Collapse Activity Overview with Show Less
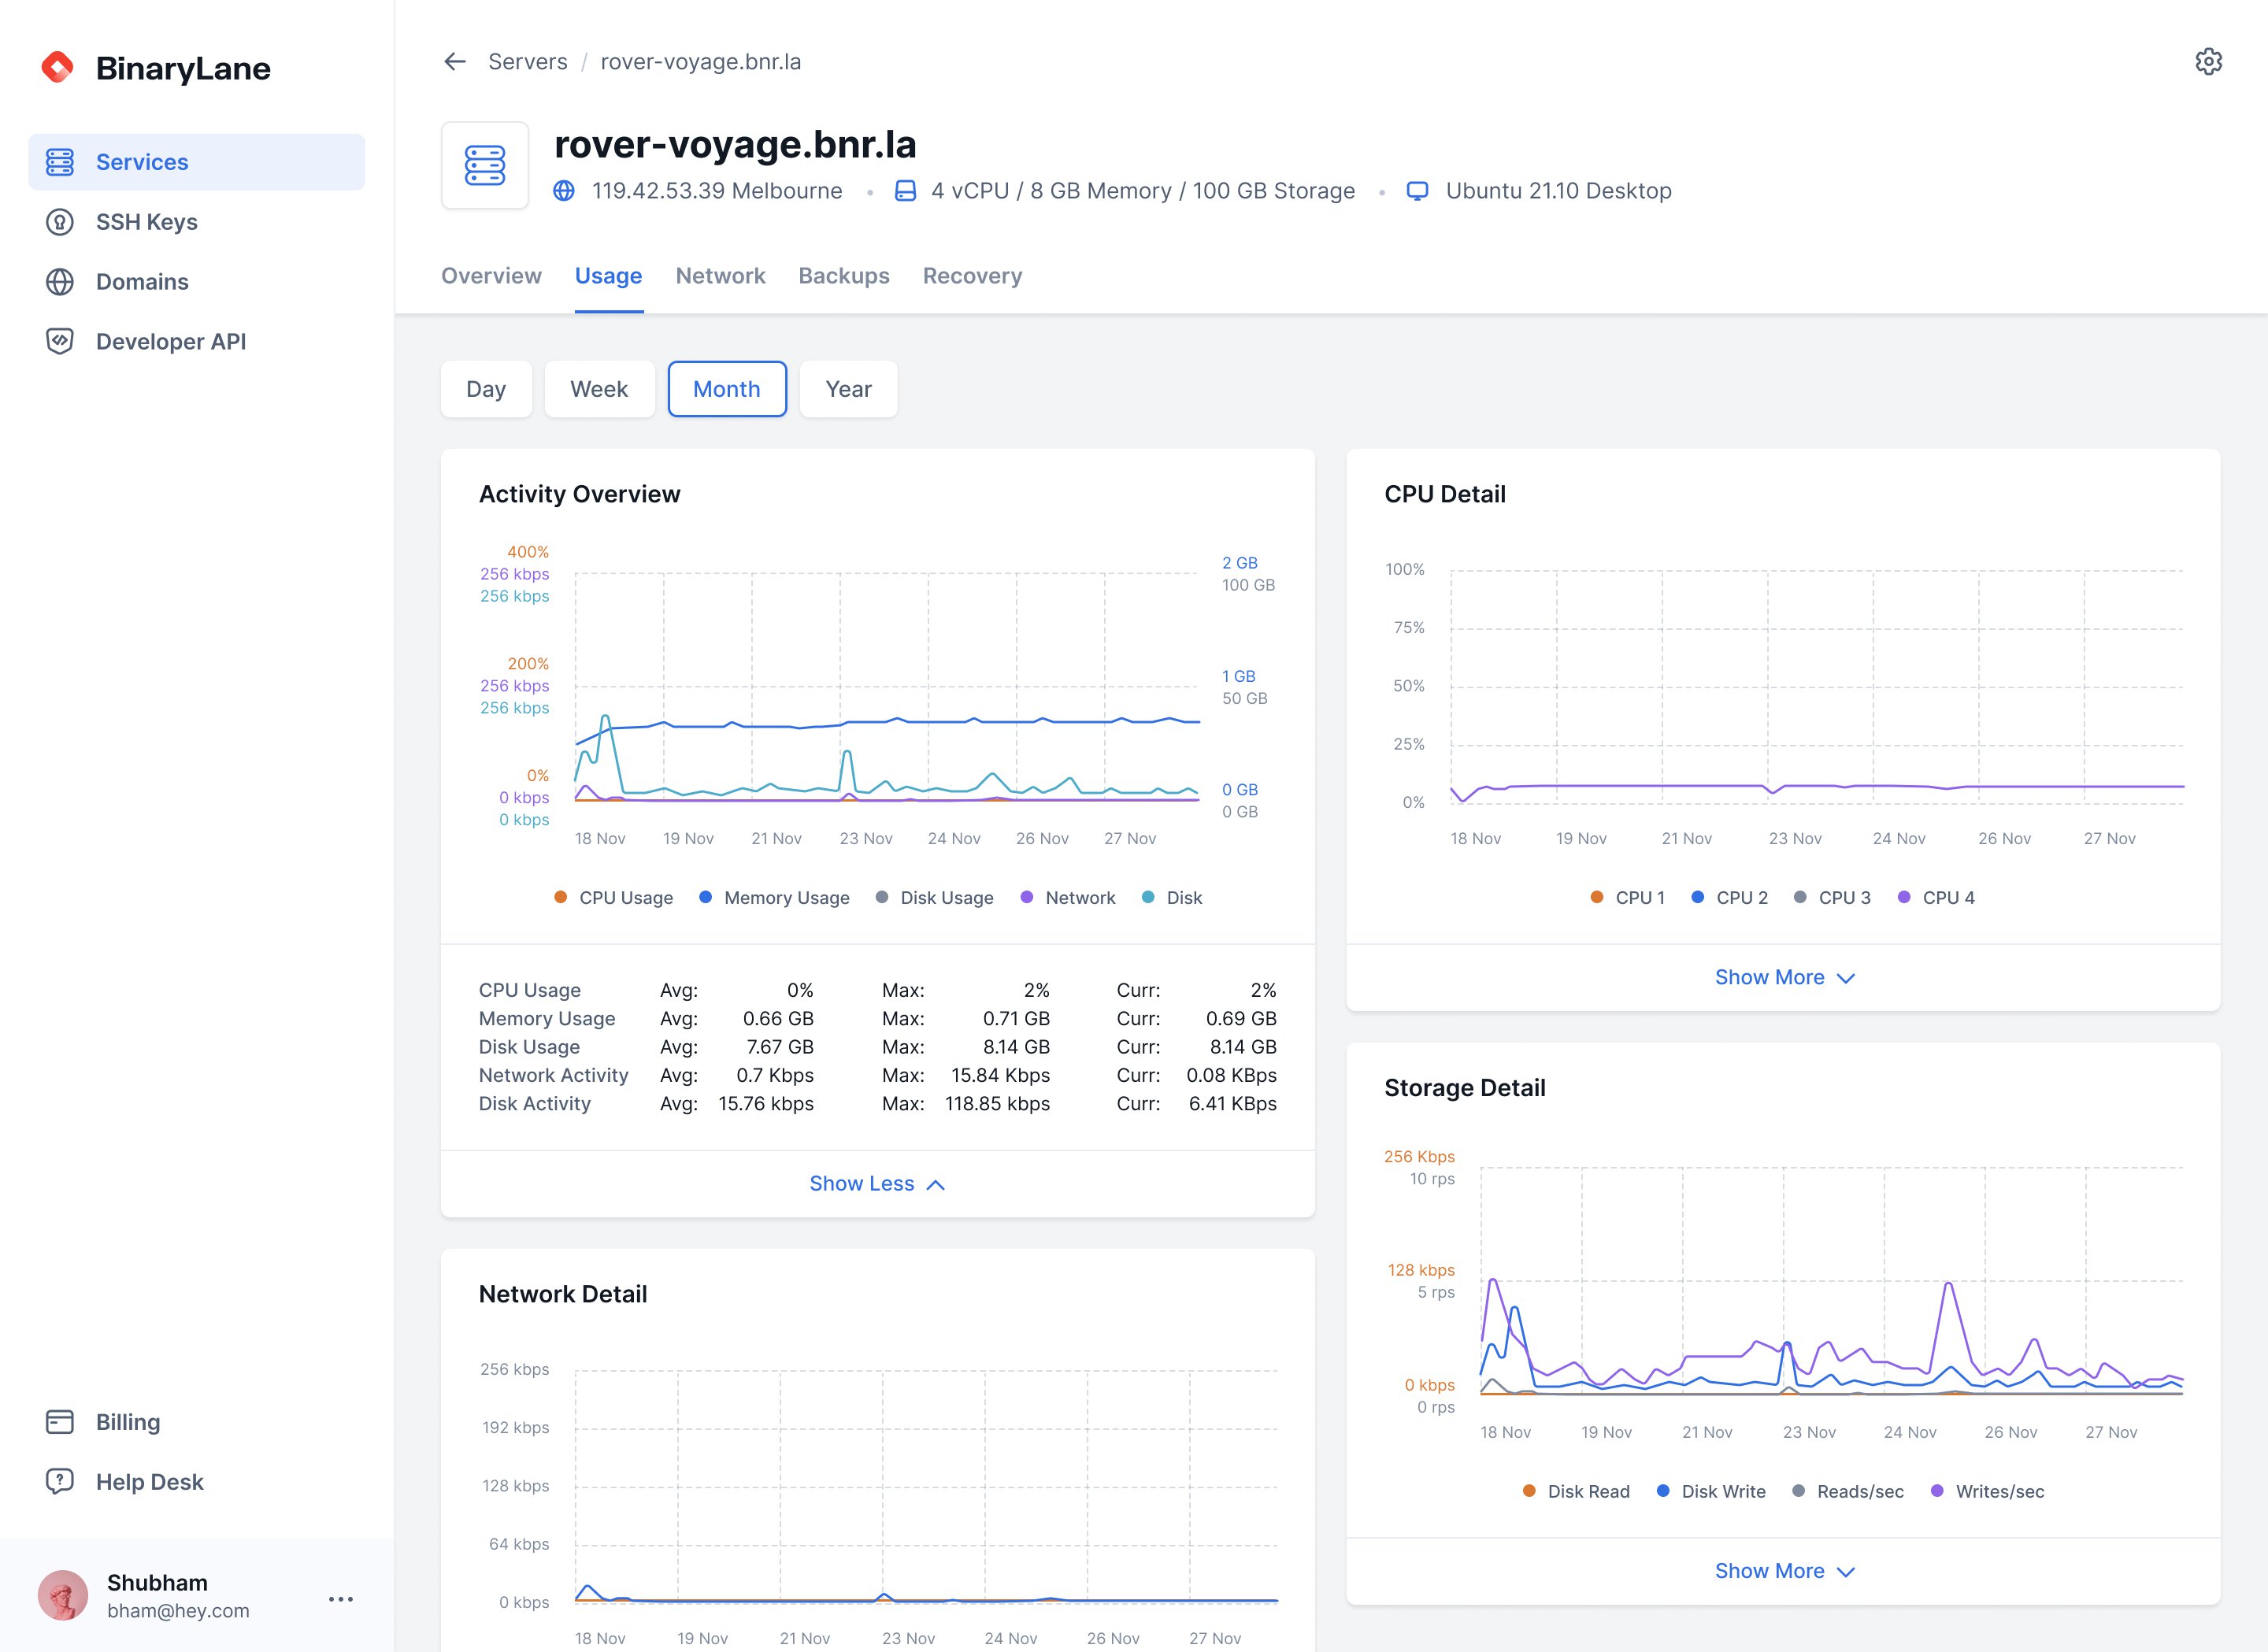The width and height of the screenshot is (2268, 1652). 877,1184
